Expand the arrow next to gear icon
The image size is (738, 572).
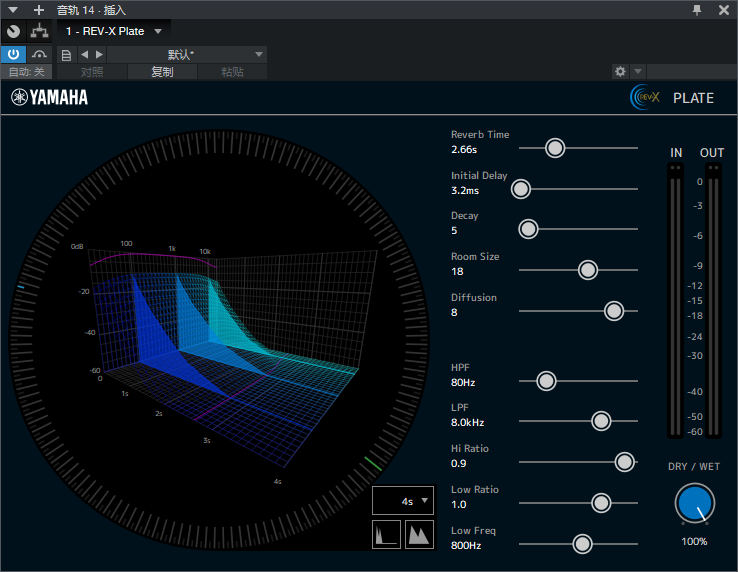(x=638, y=72)
